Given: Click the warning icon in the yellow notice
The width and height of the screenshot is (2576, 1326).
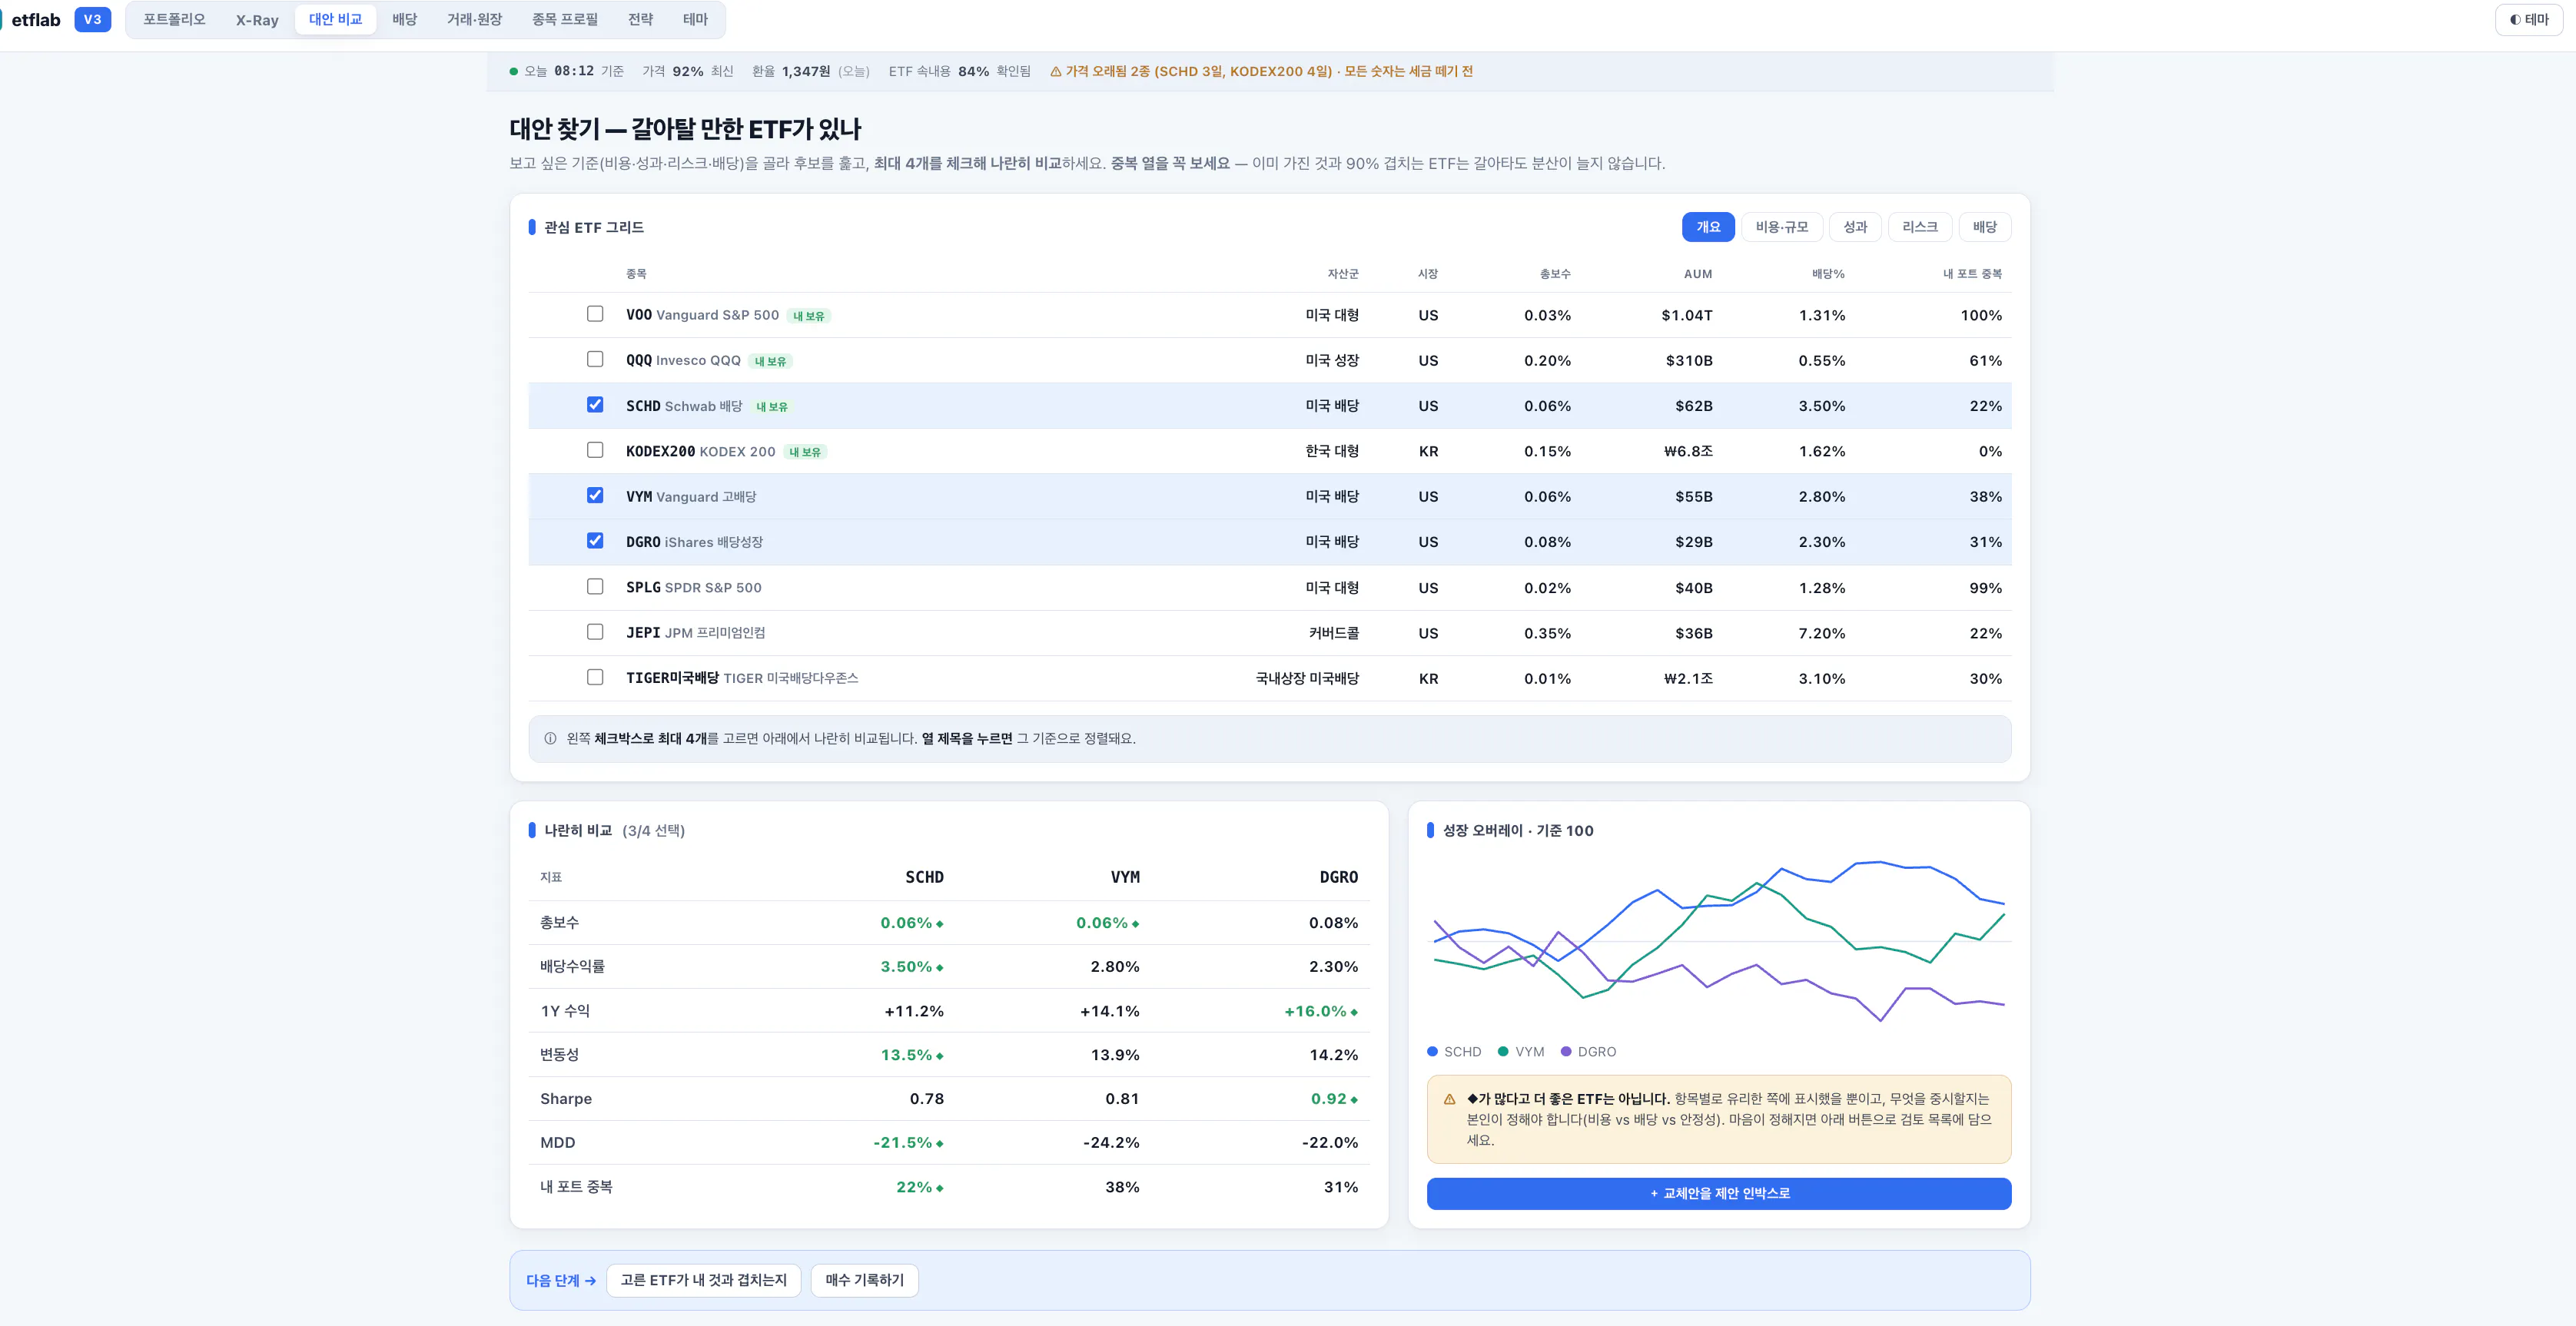Looking at the screenshot, I should [1449, 1099].
